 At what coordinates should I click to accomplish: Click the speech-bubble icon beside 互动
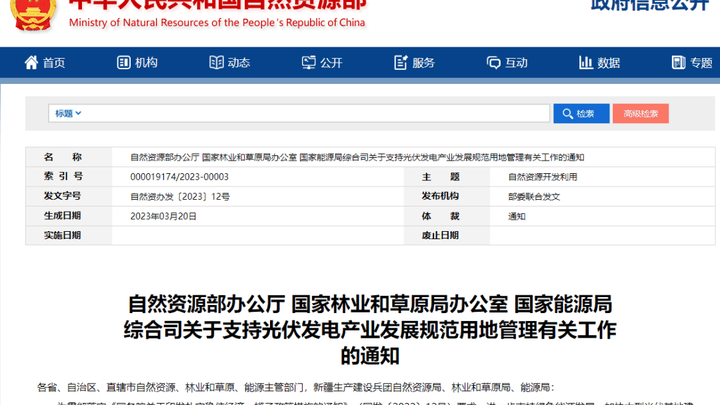494,62
